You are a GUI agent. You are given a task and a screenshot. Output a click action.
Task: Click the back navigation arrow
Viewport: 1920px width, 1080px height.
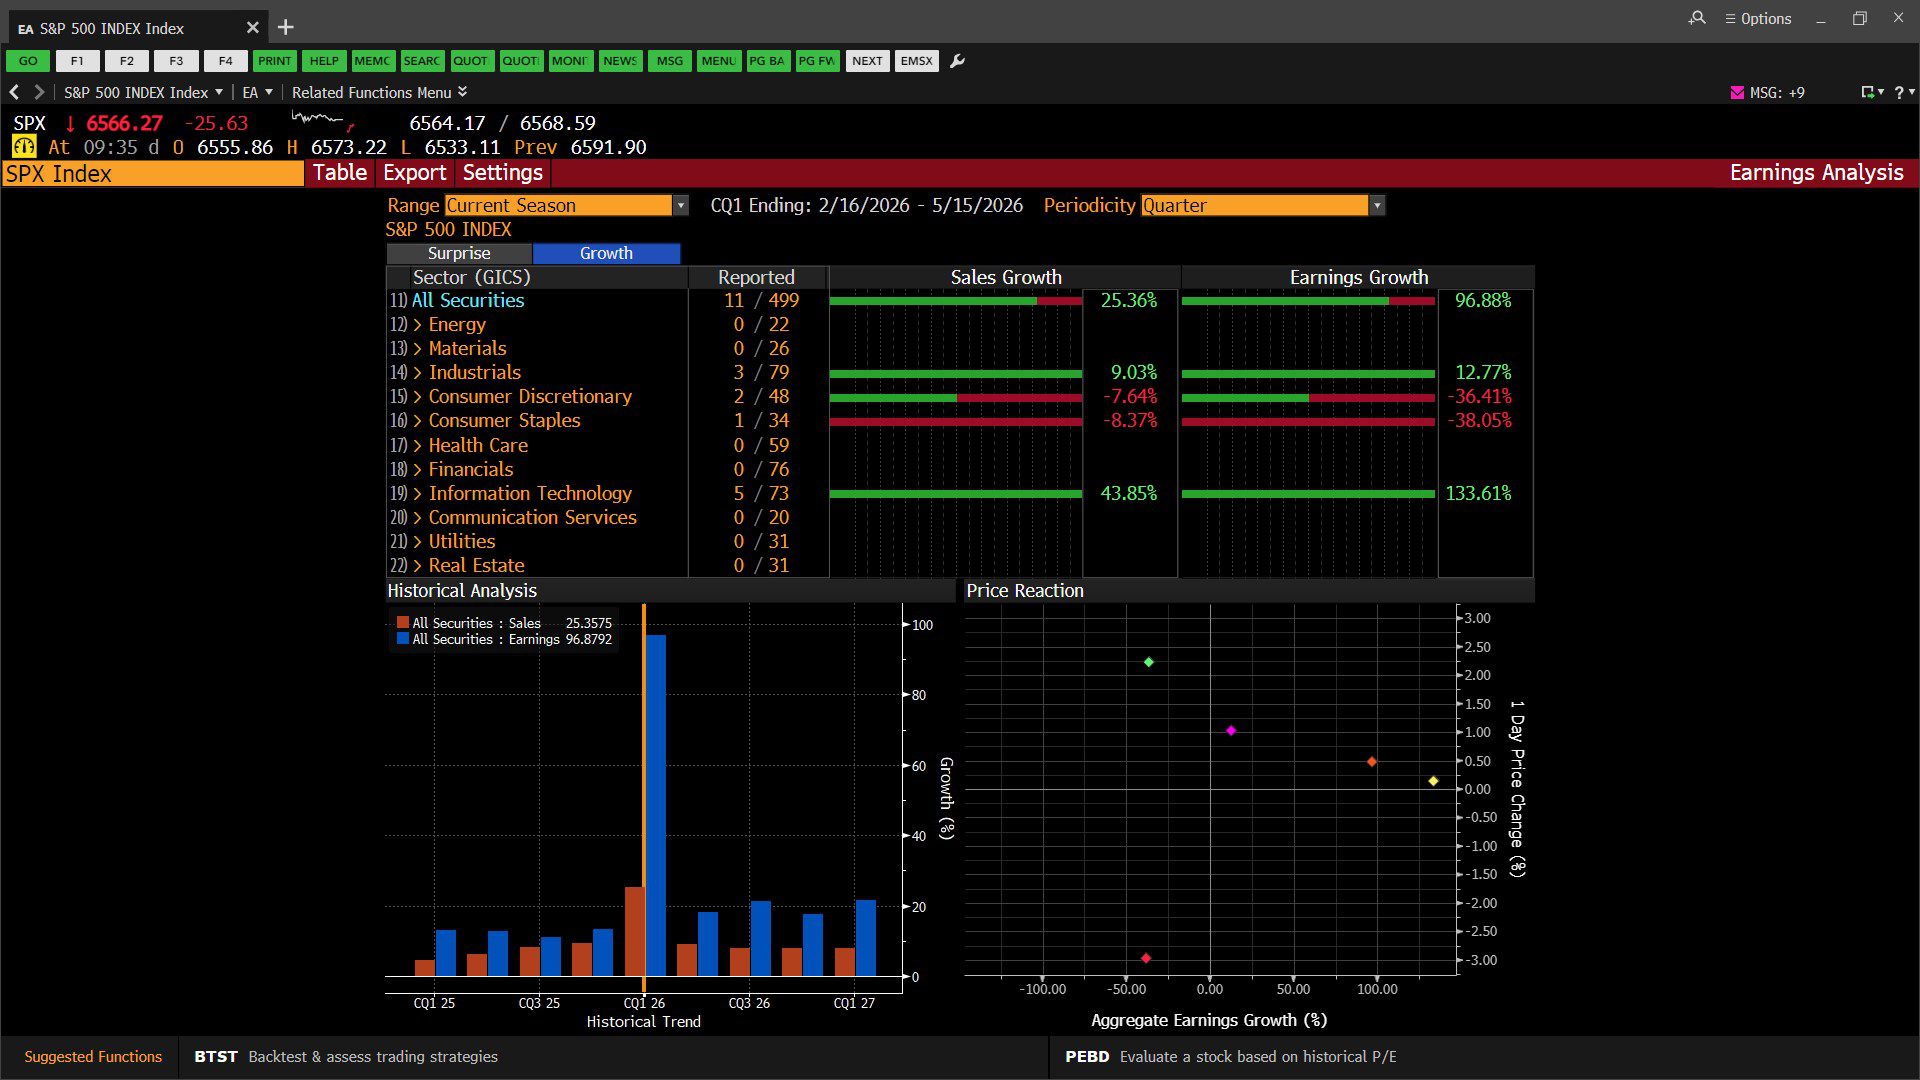pyautogui.click(x=14, y=92)
